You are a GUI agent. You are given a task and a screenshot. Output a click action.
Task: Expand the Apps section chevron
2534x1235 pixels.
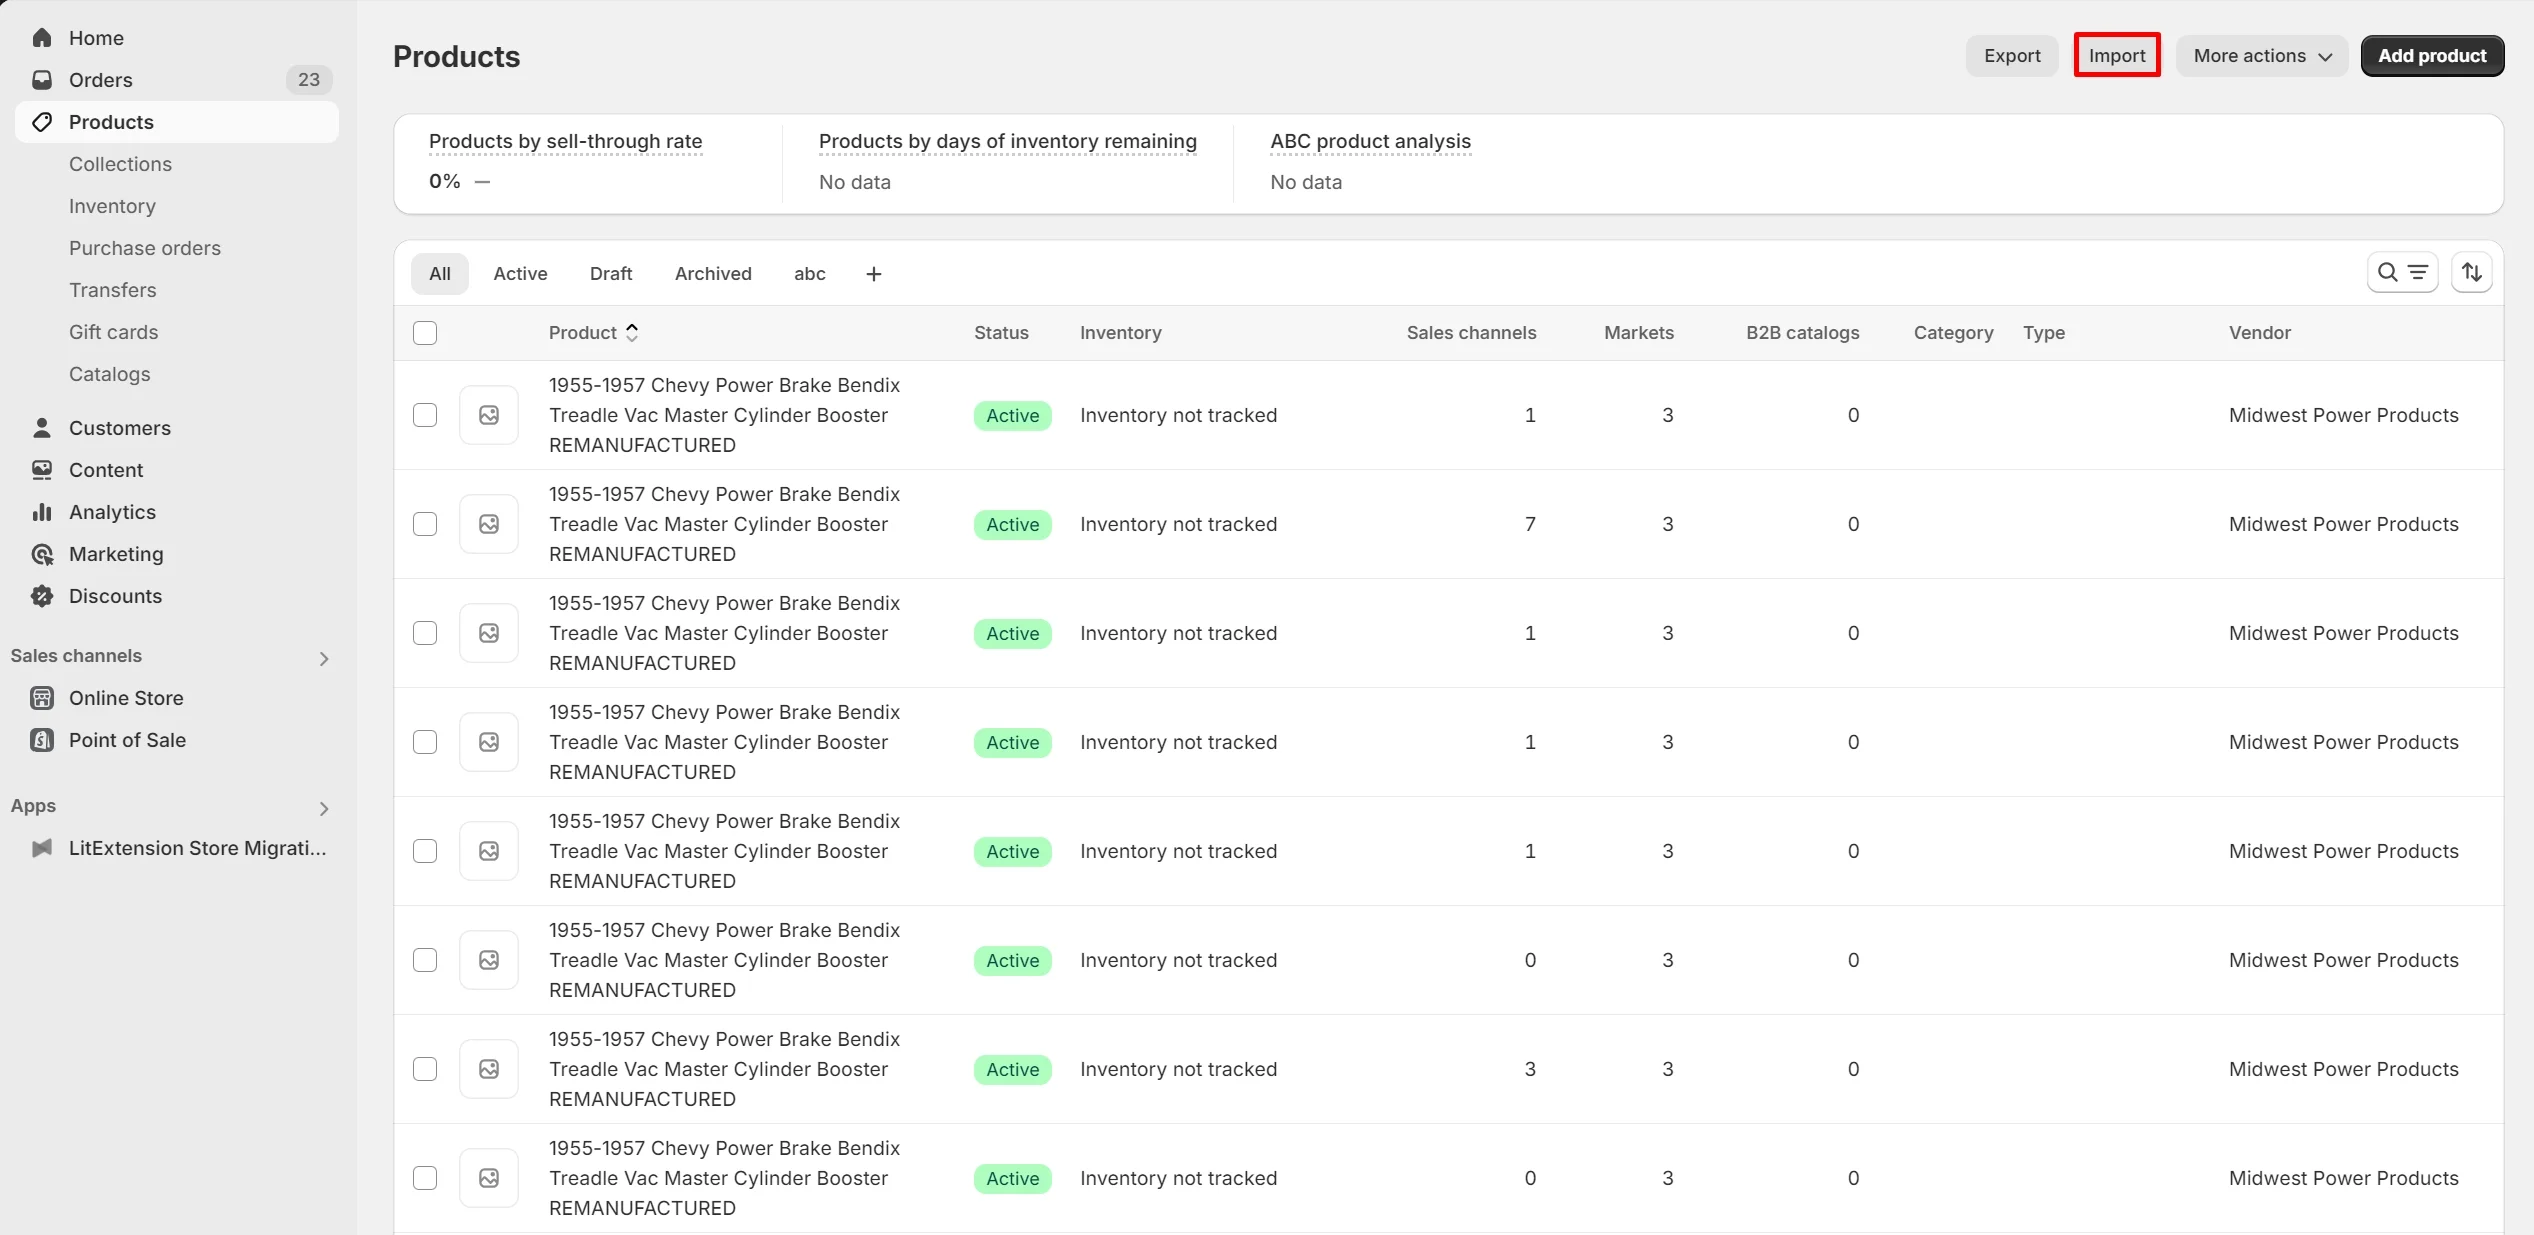(324, 808)
